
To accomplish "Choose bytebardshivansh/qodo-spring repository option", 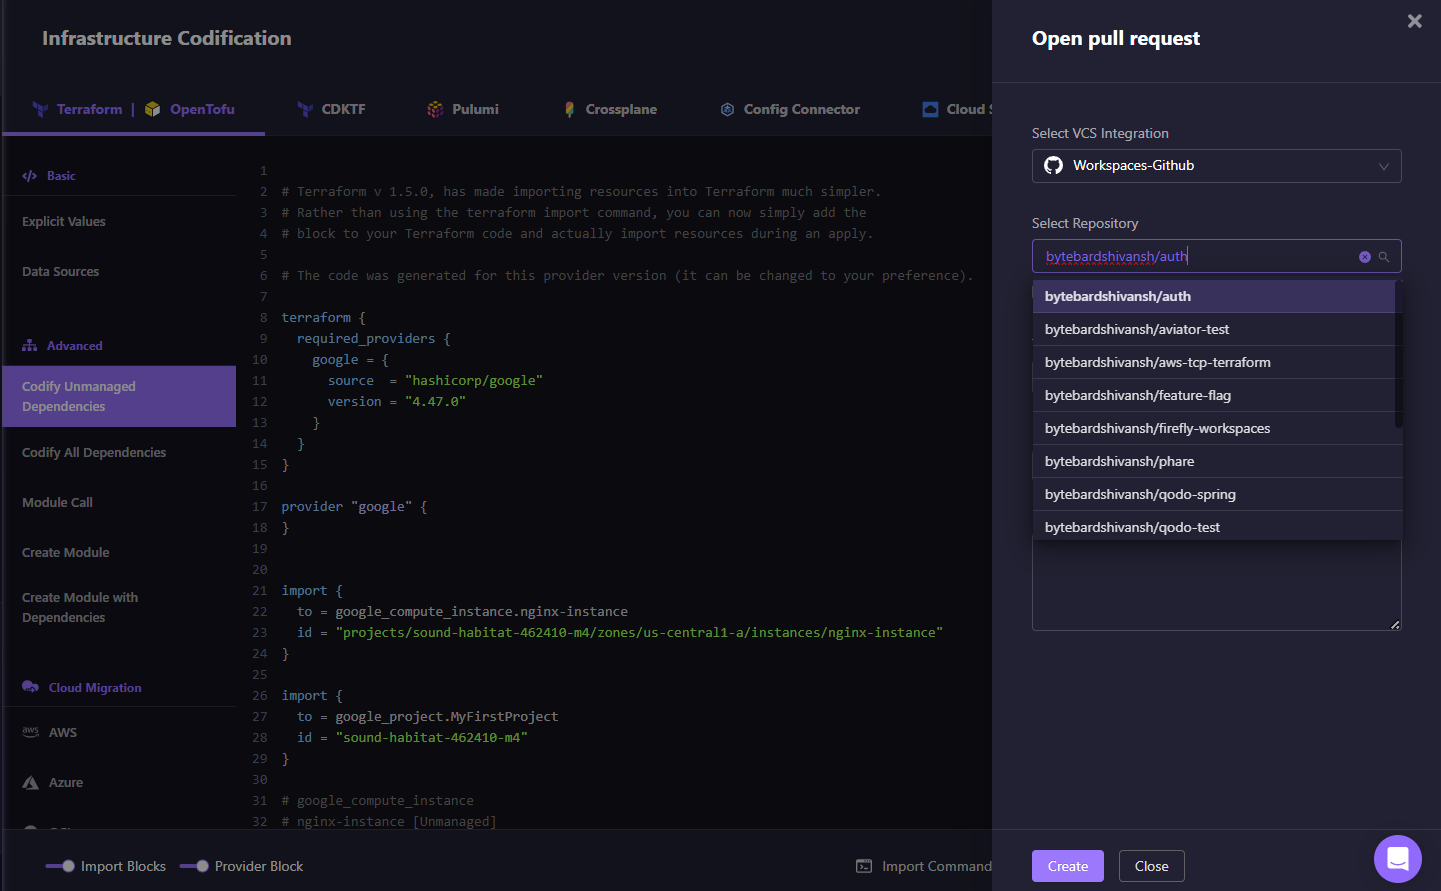I will [1217, 495].
